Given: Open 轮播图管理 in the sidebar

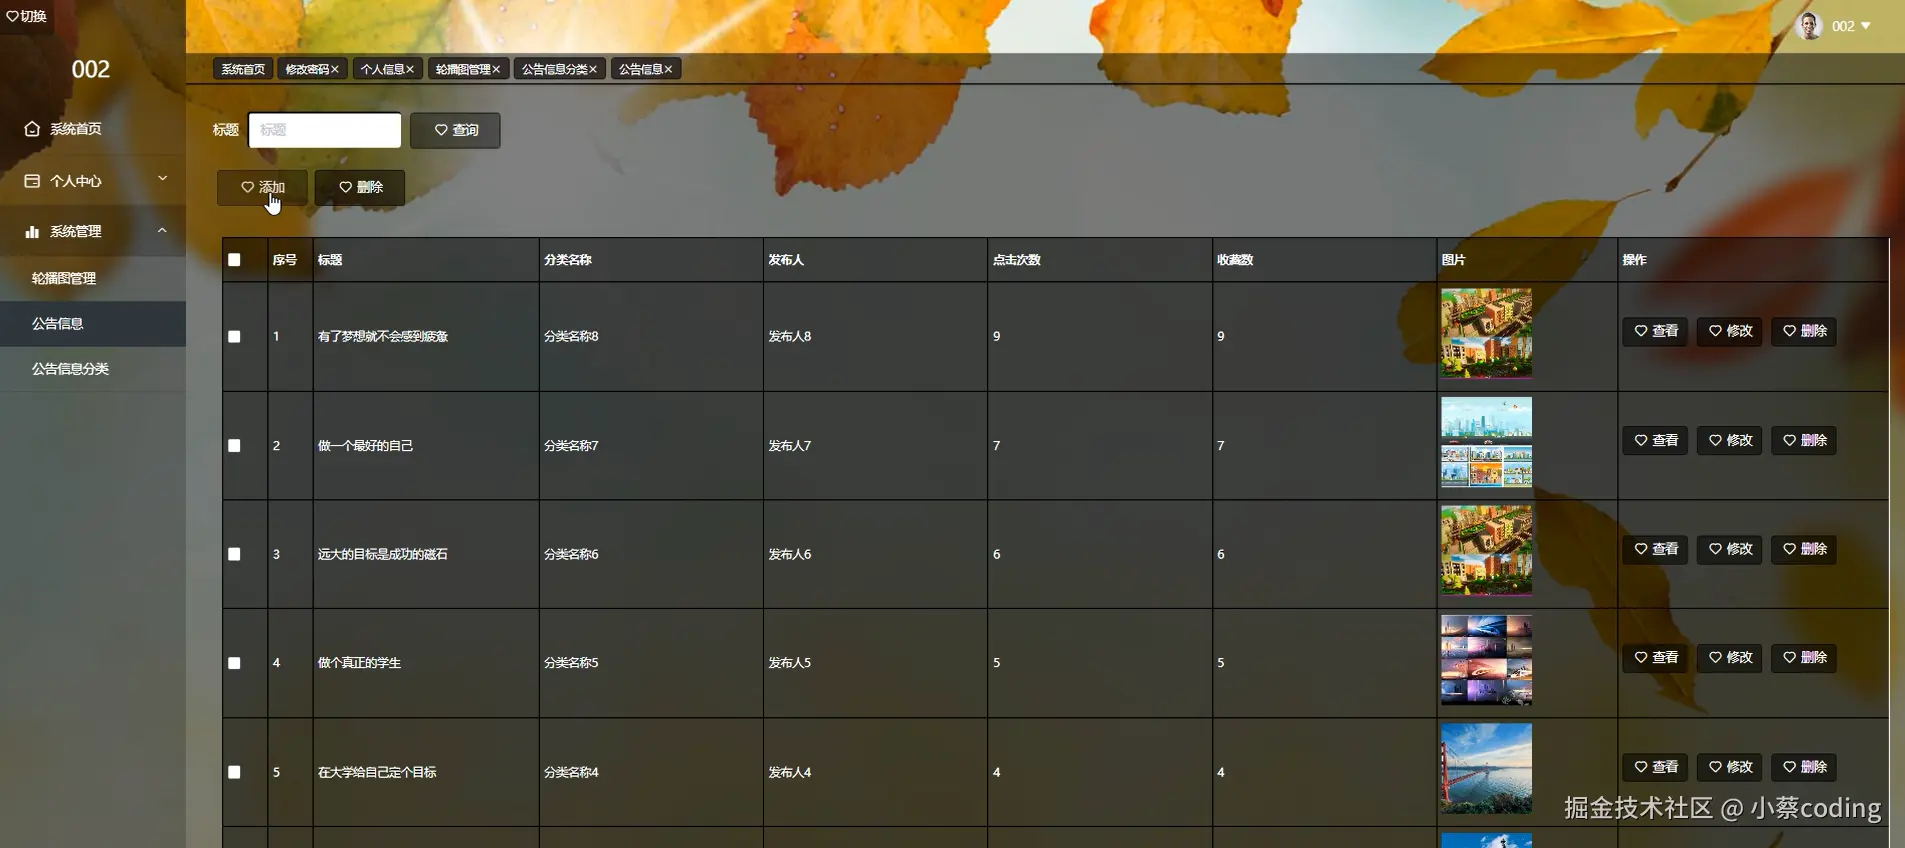Looking at the screenshot, I should tap(93, 278).
